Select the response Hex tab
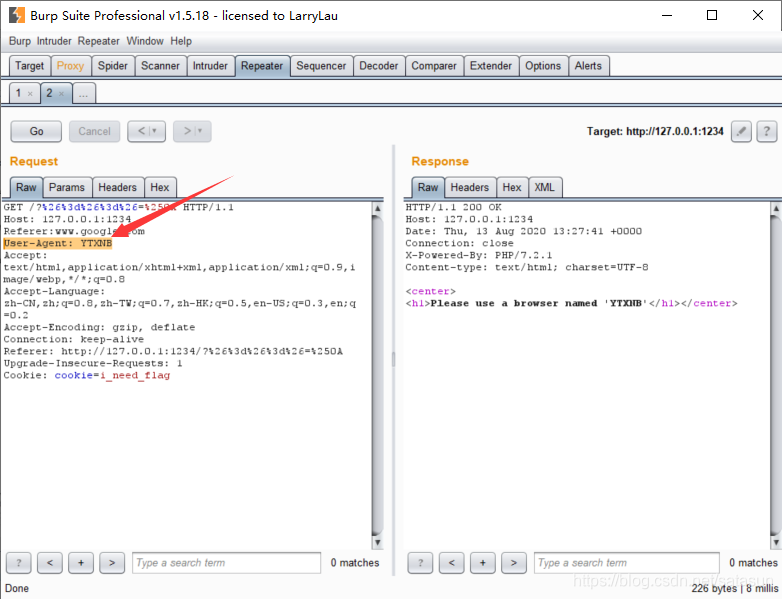 click(x=512, y=188)
